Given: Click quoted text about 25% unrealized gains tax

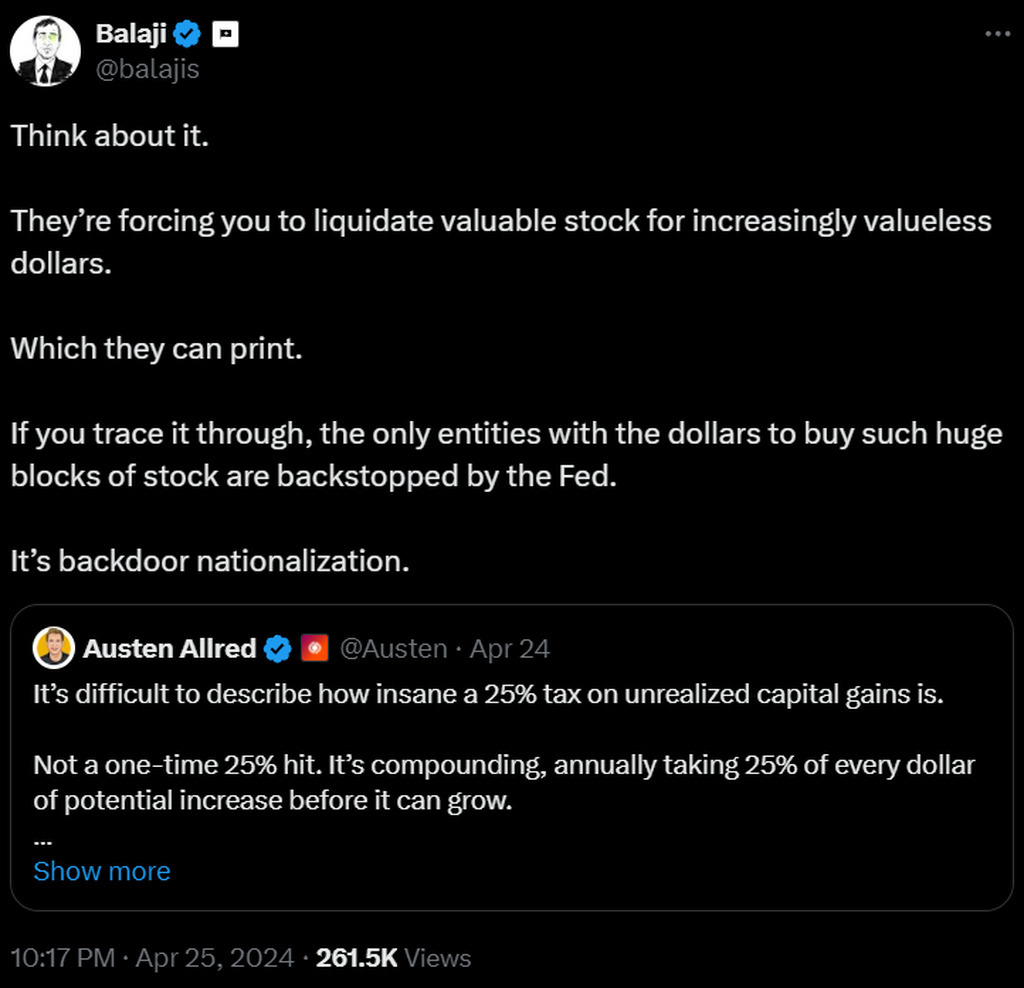Looking at the screenshot, I should 488,695.
